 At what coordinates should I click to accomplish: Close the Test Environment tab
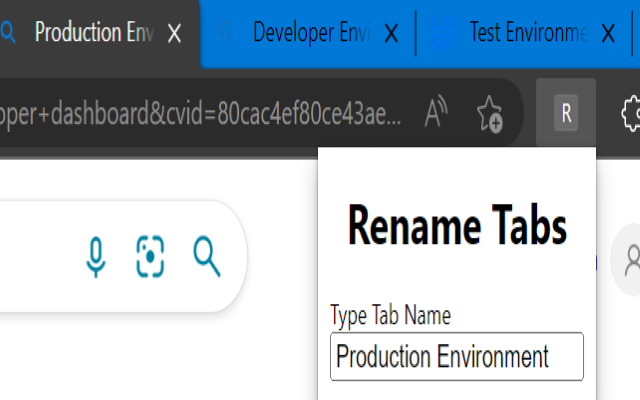[x=609, y=33]
